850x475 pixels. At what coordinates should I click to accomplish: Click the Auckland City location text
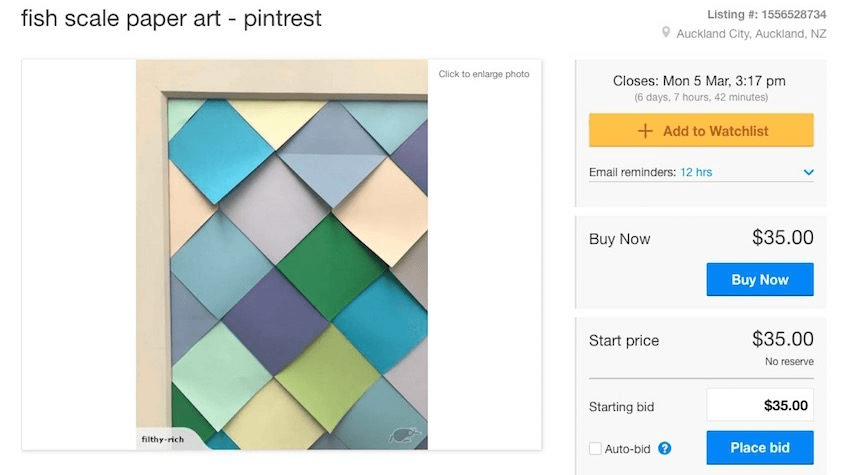(x=751, y=33)
